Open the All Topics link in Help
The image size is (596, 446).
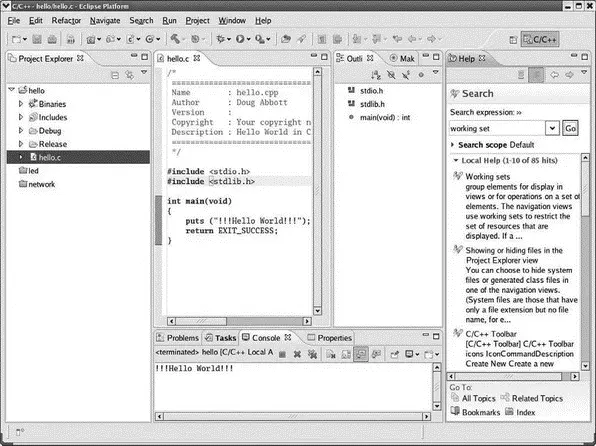click(x=479, y=398)
